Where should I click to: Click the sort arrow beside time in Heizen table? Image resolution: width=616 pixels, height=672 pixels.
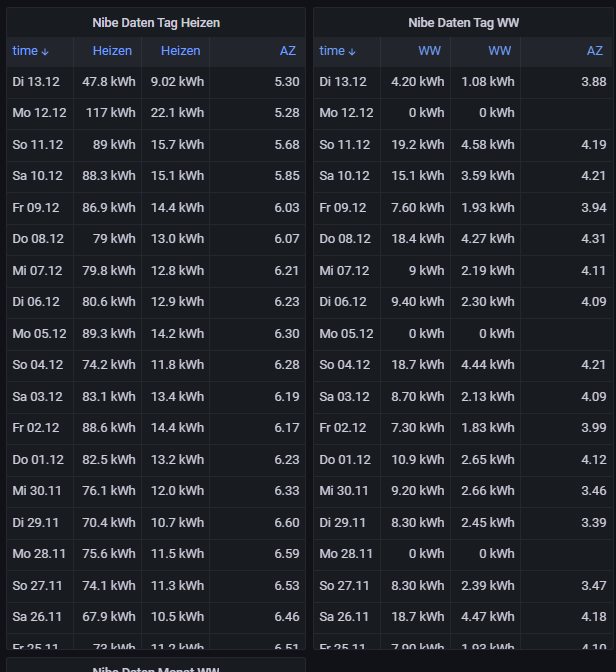tap(45, 52)
